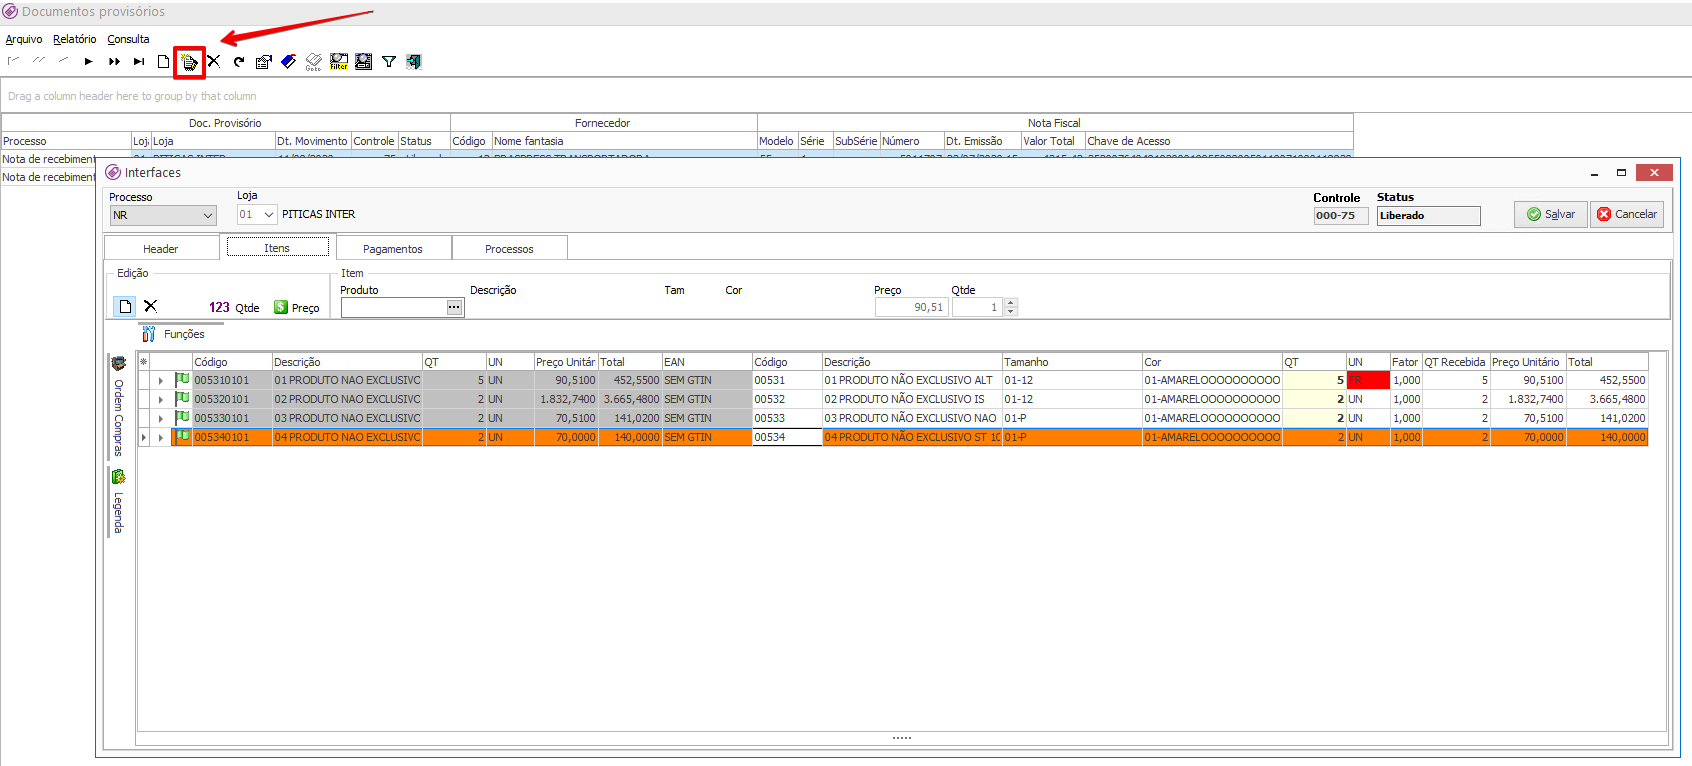Open the Relatório menu
The height and width of the screenshot is (766, 1692).
75,39
